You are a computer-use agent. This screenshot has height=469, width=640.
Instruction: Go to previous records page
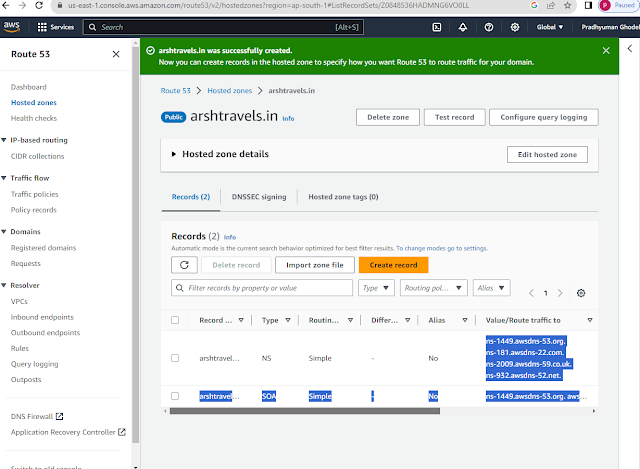531,293
